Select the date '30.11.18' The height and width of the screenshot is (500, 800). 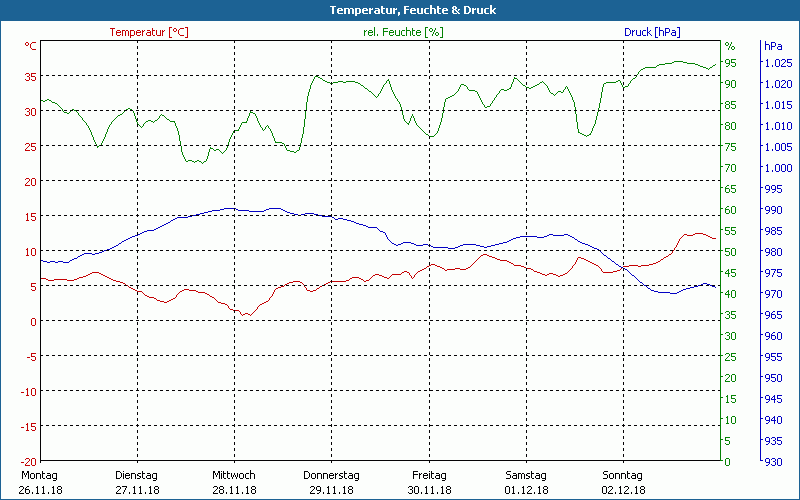[429, 490]
